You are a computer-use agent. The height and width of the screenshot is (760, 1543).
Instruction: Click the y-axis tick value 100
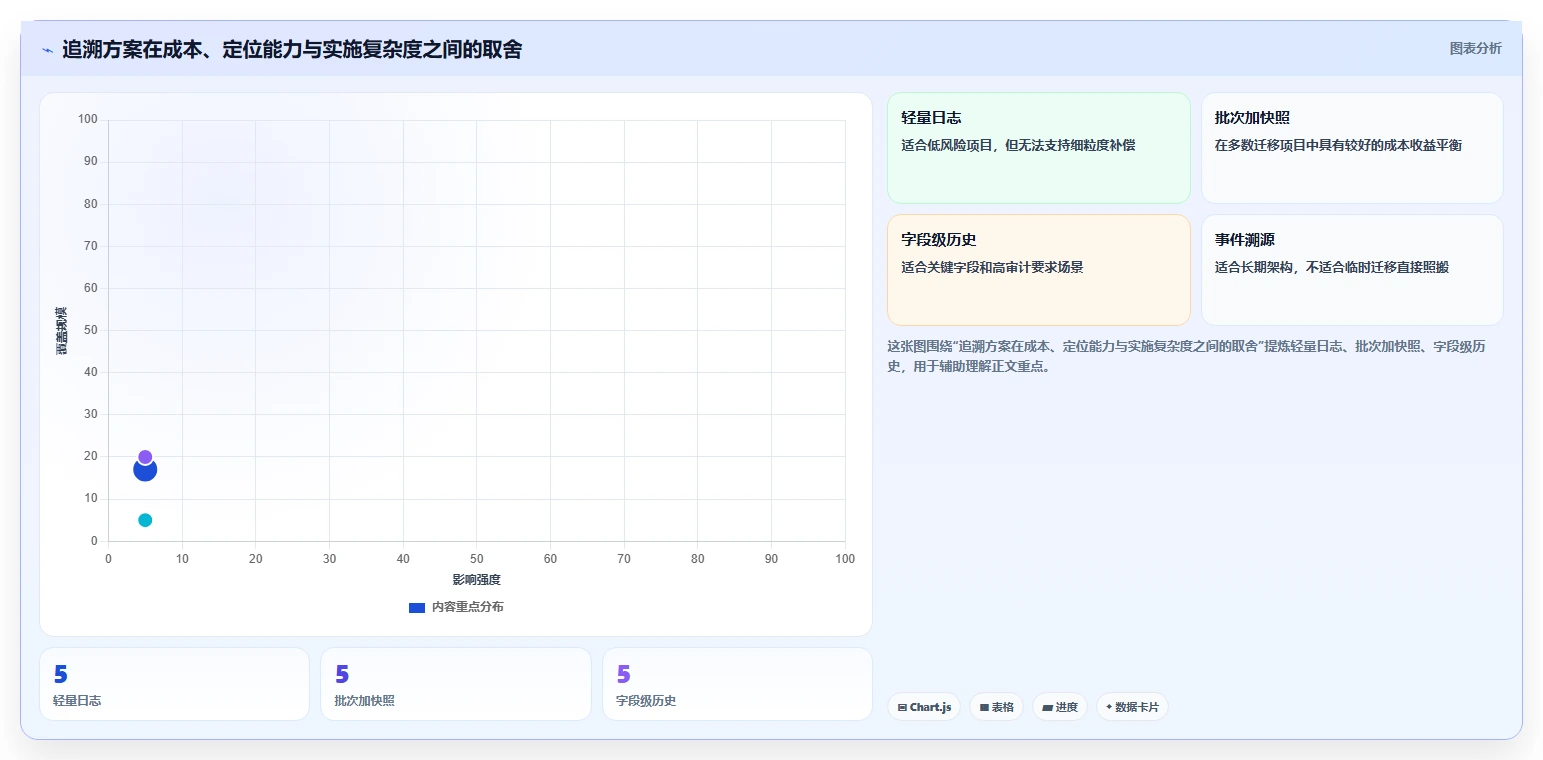[x=88, y=120]
